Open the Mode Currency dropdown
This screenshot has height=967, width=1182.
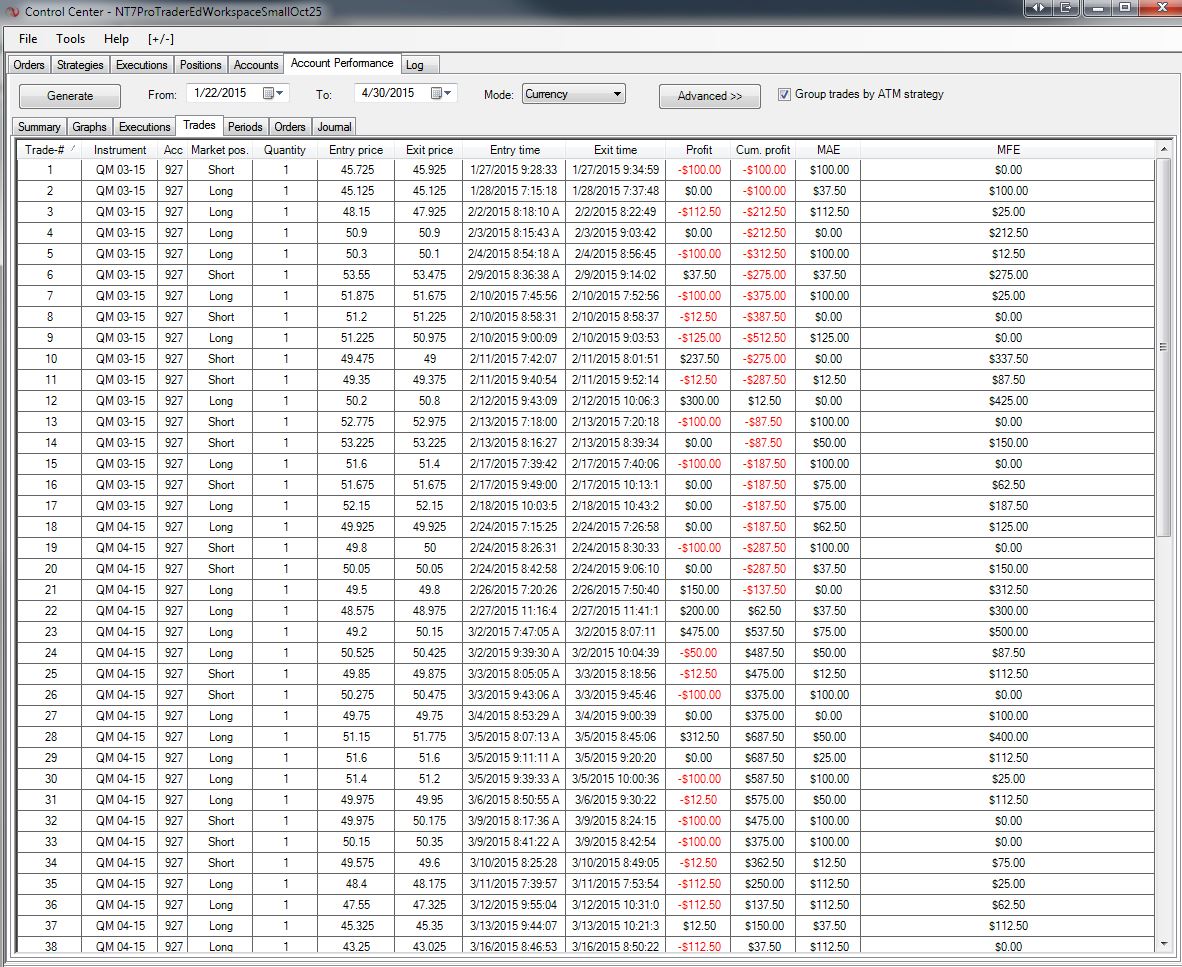[x=574, y=94]
